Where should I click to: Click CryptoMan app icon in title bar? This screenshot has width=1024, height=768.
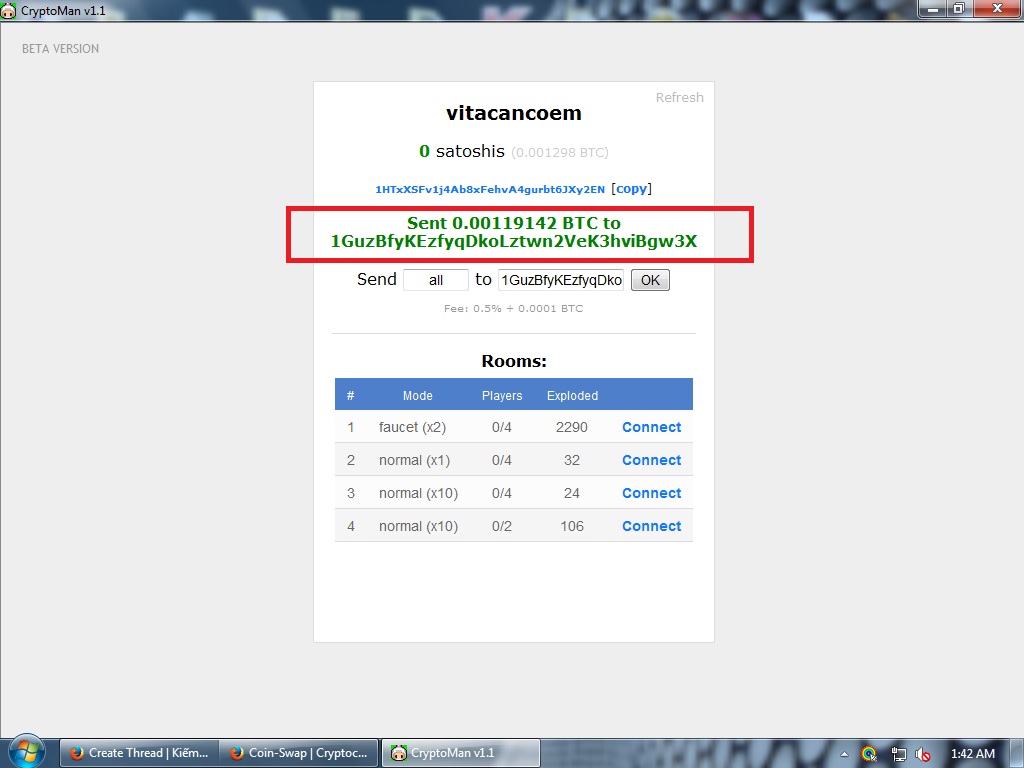(x=8, y=10)
